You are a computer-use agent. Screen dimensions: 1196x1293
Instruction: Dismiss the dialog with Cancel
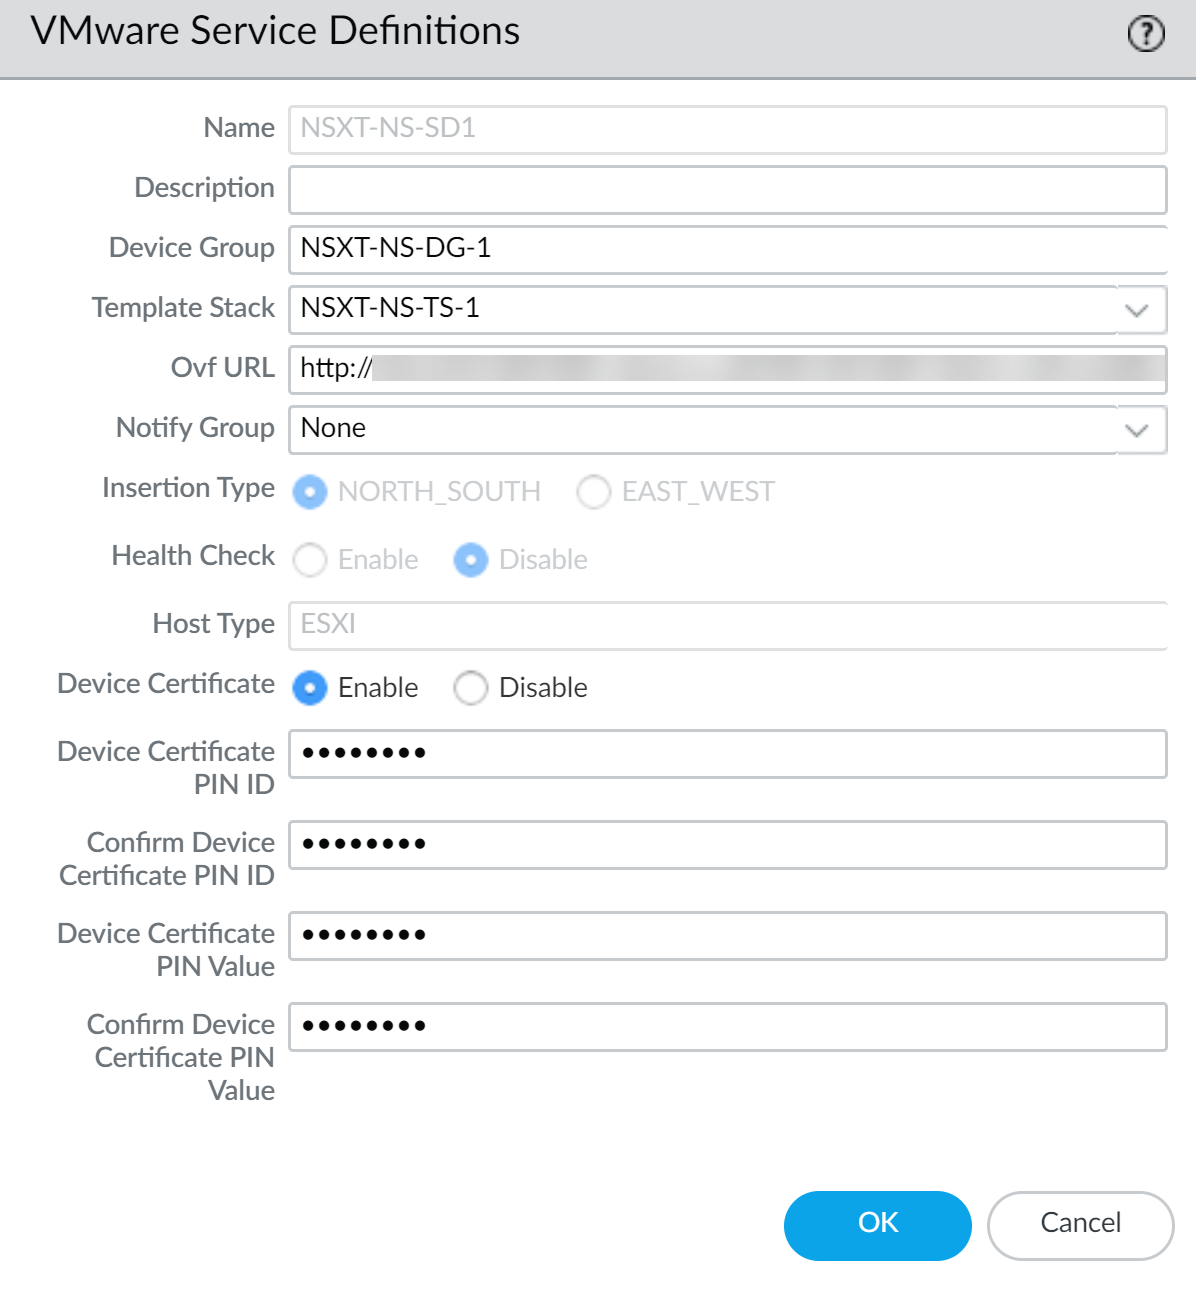[x=1080, y=1226]
